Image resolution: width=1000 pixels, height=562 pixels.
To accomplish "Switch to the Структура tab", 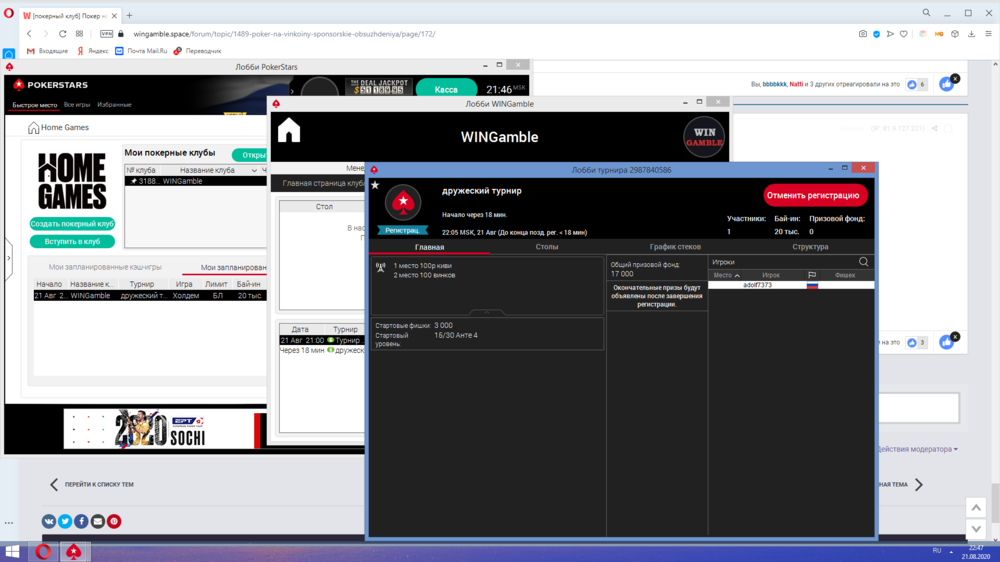I will (810, 246).
